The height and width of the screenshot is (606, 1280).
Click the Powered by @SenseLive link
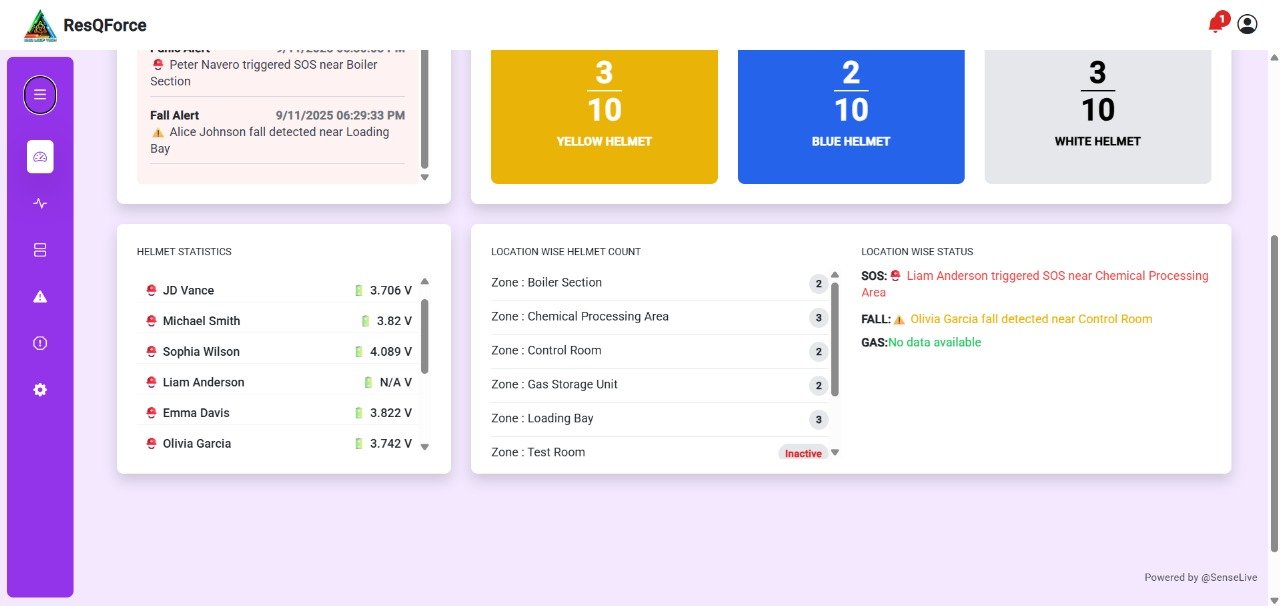[1200, 577]
